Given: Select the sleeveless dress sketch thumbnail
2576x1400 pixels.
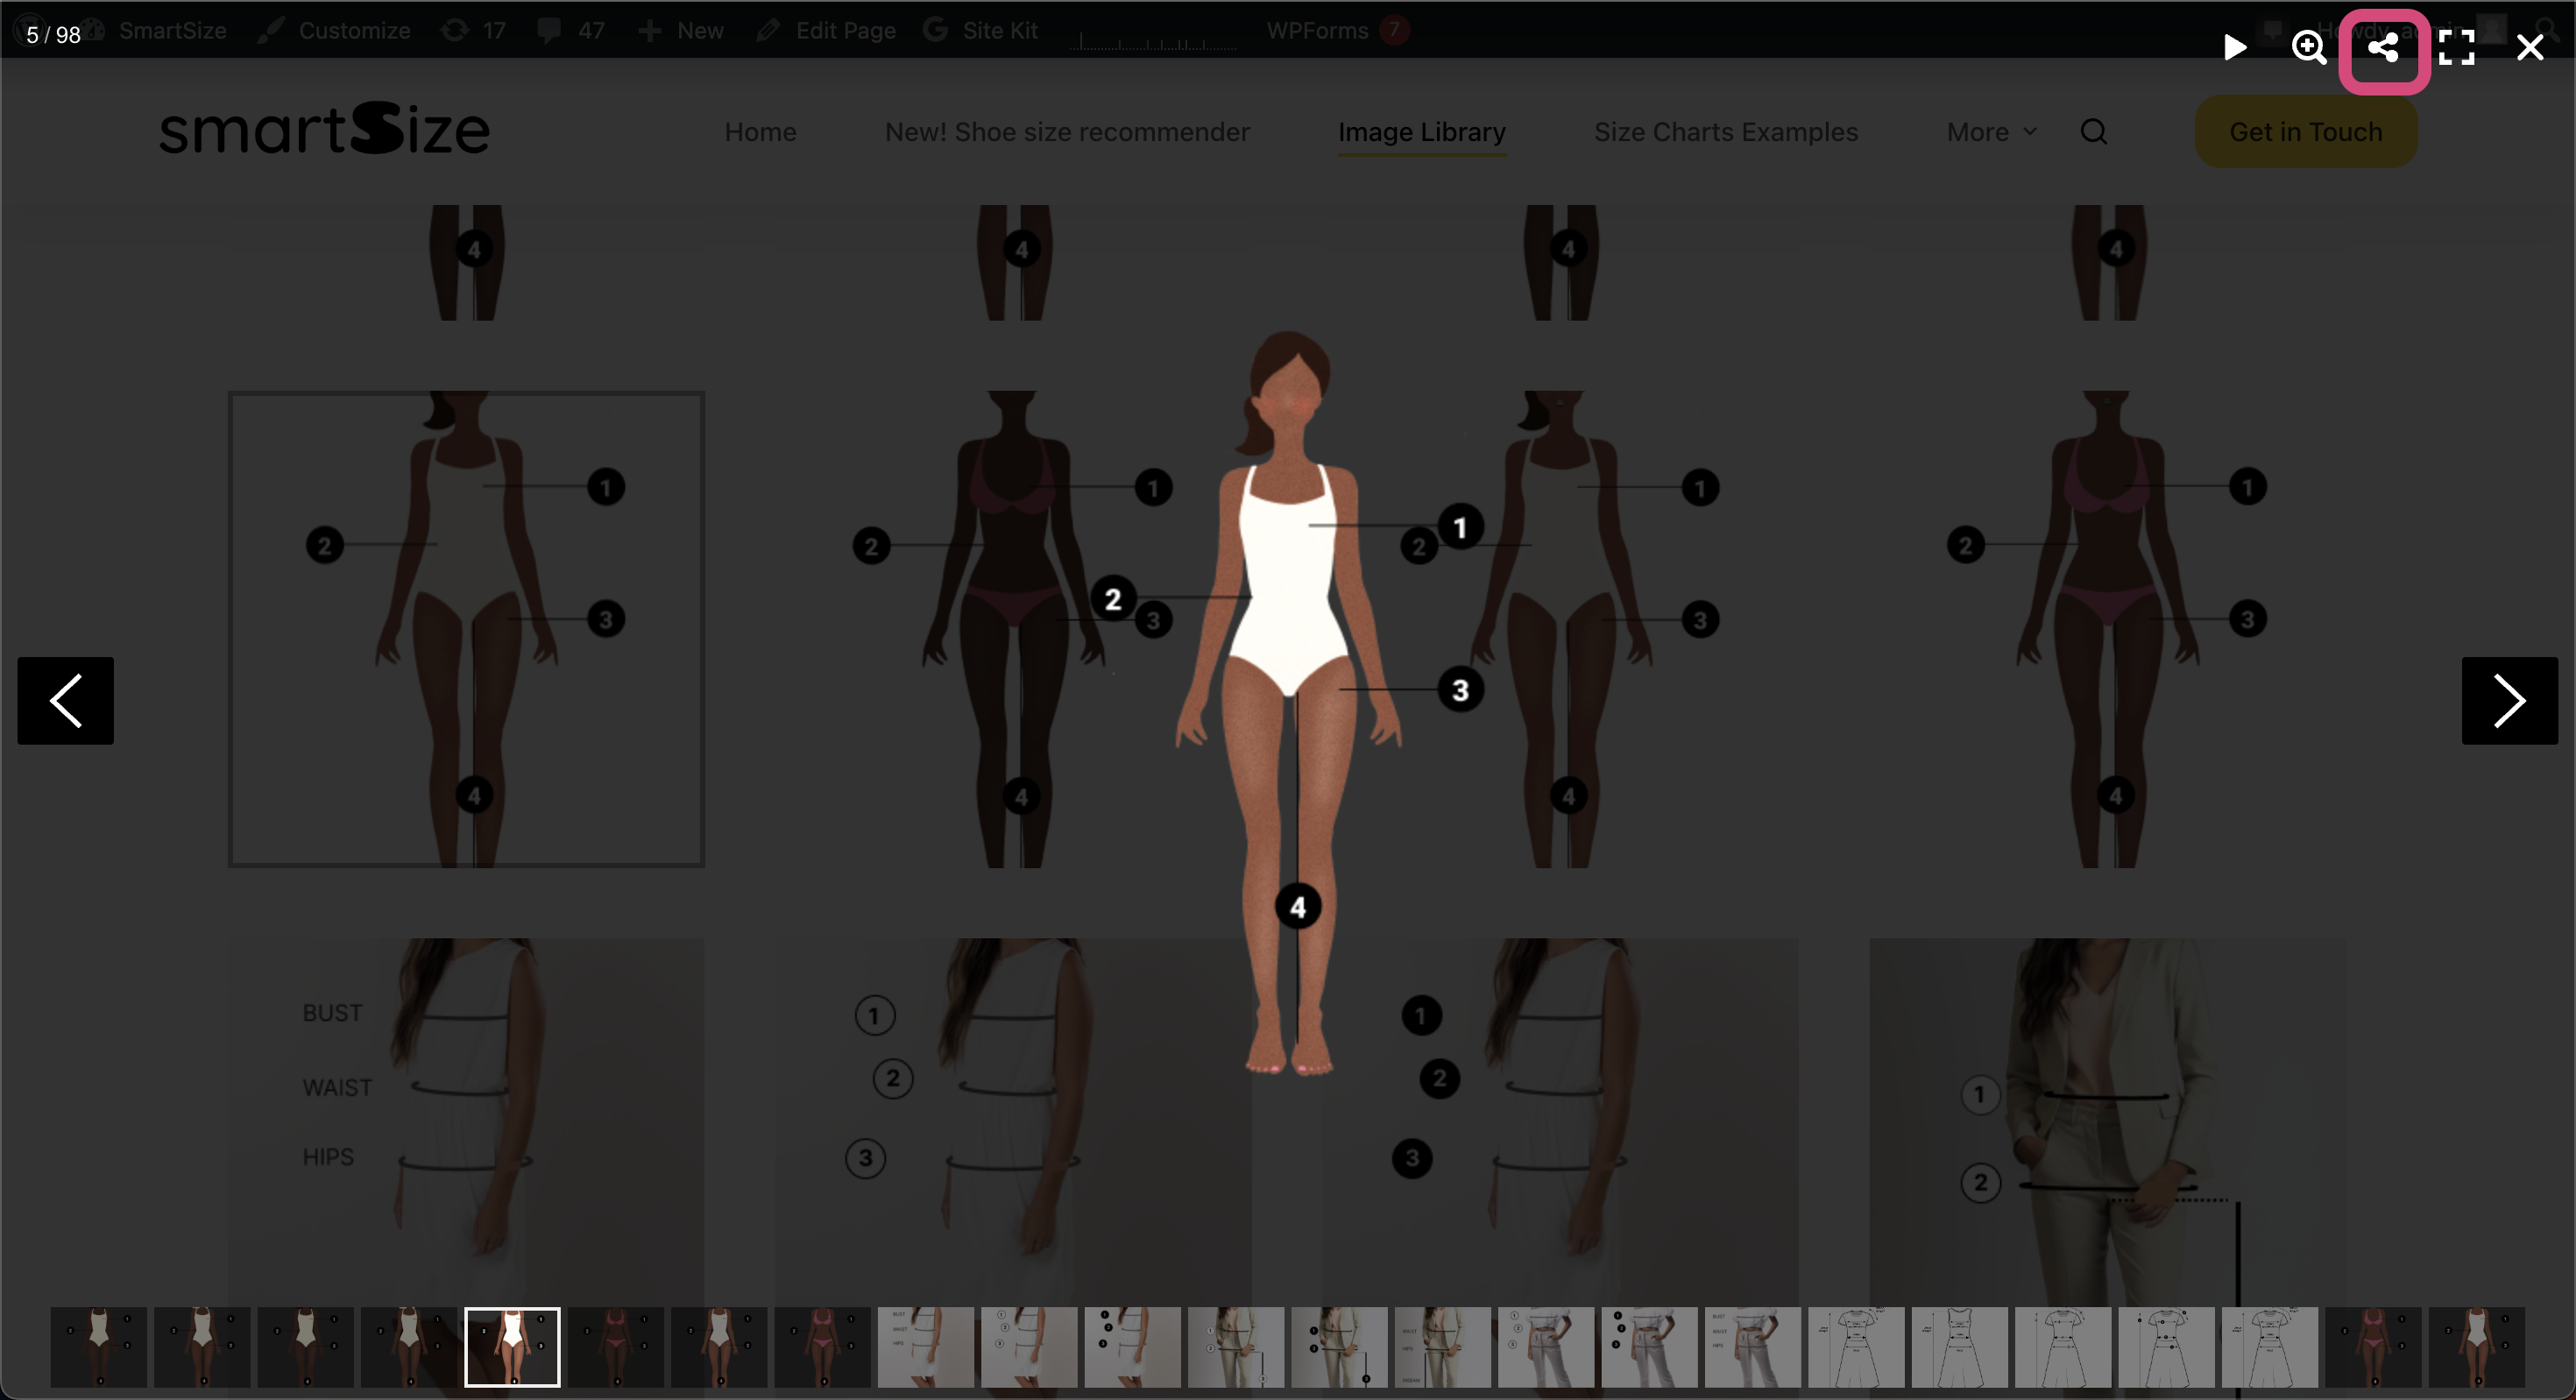Looking at the screenshot, I should tap(1959, 1347).
